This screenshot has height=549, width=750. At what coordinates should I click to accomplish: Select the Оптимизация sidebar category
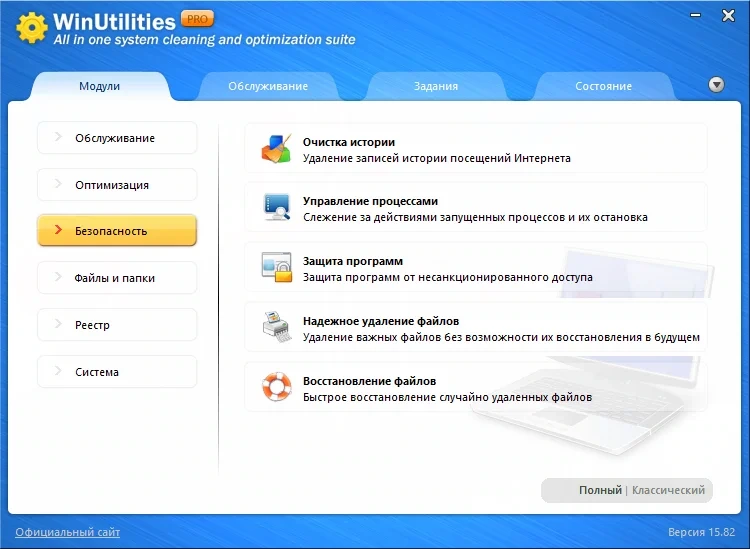point(117,185)
